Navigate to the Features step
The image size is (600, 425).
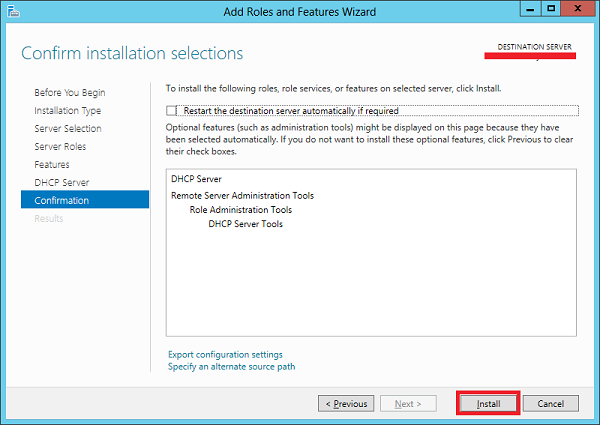coord(52,165)
